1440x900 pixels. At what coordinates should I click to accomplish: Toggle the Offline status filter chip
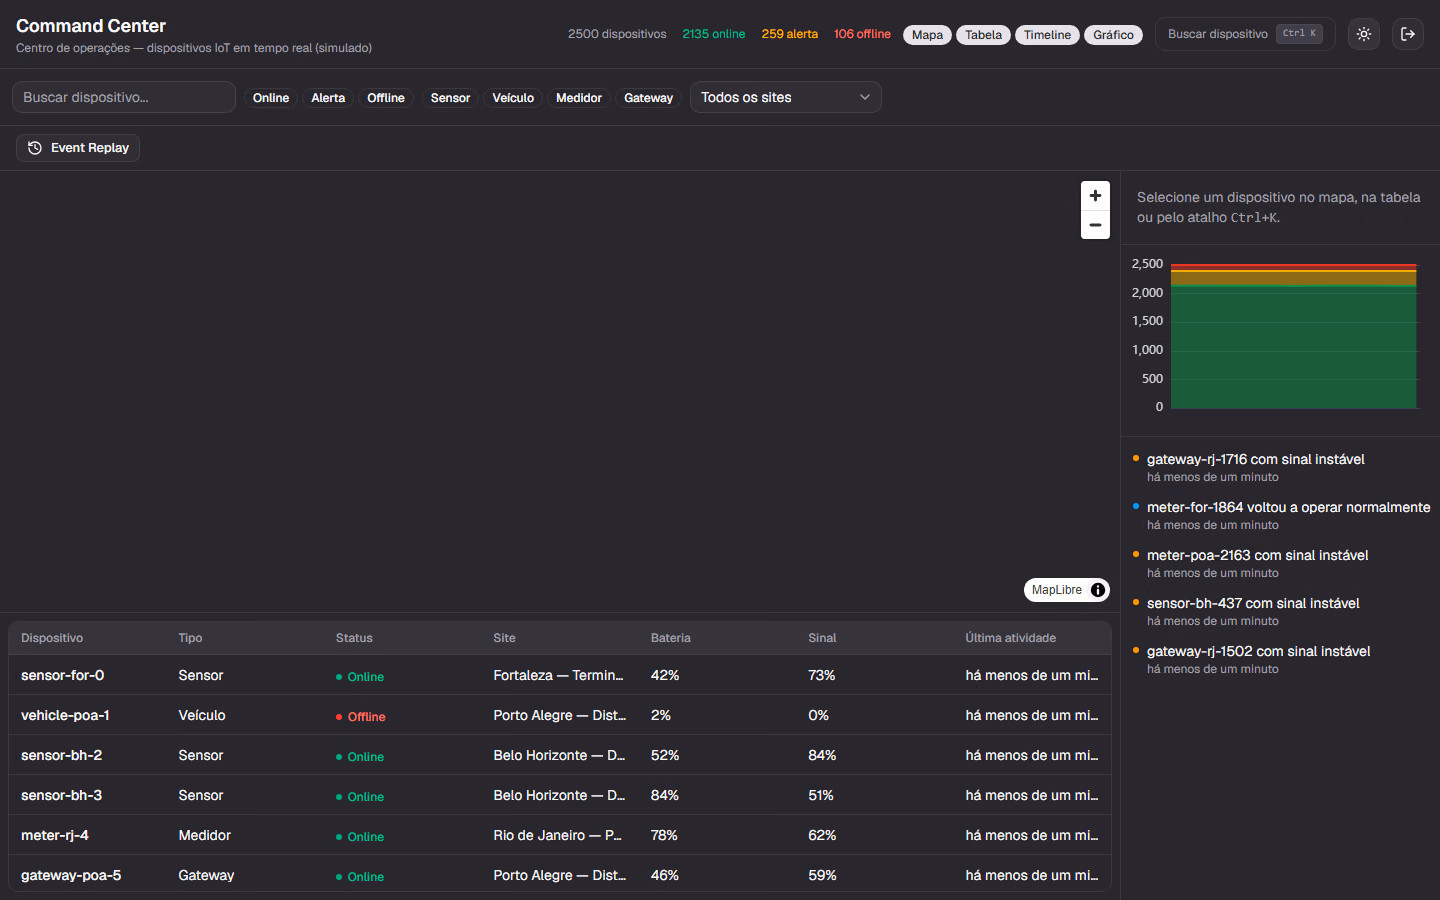click(x=386, y=98)
